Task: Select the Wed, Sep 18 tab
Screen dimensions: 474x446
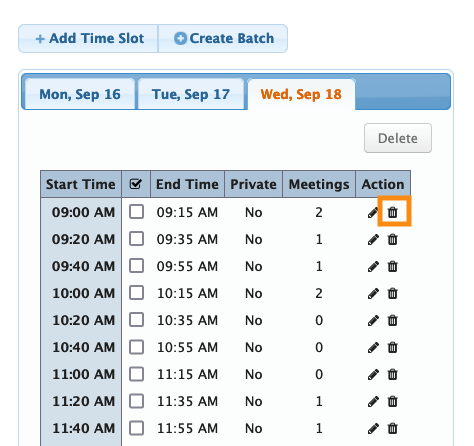Action: click(x=301, y=94)
